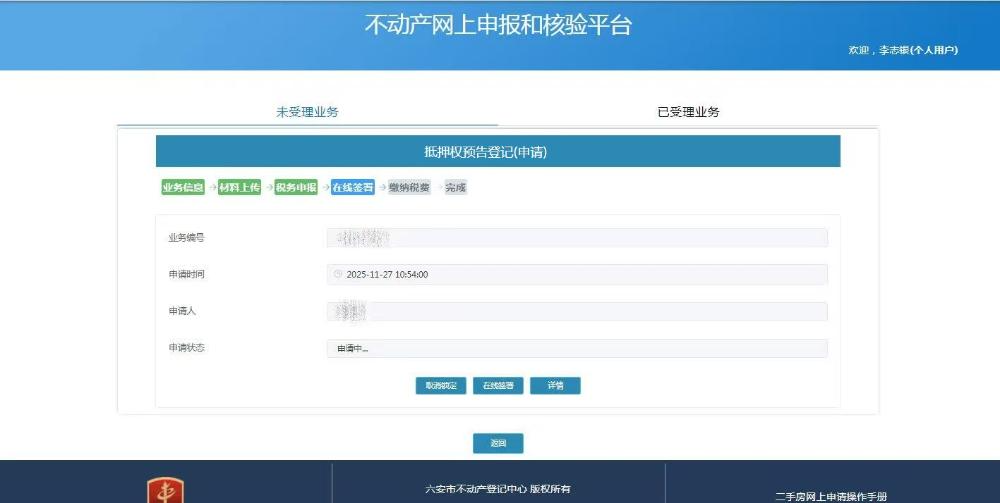Click the blue 在线签署 step badge
Image resolution: width=1000 pixels, height=503 pixels.
353,187
